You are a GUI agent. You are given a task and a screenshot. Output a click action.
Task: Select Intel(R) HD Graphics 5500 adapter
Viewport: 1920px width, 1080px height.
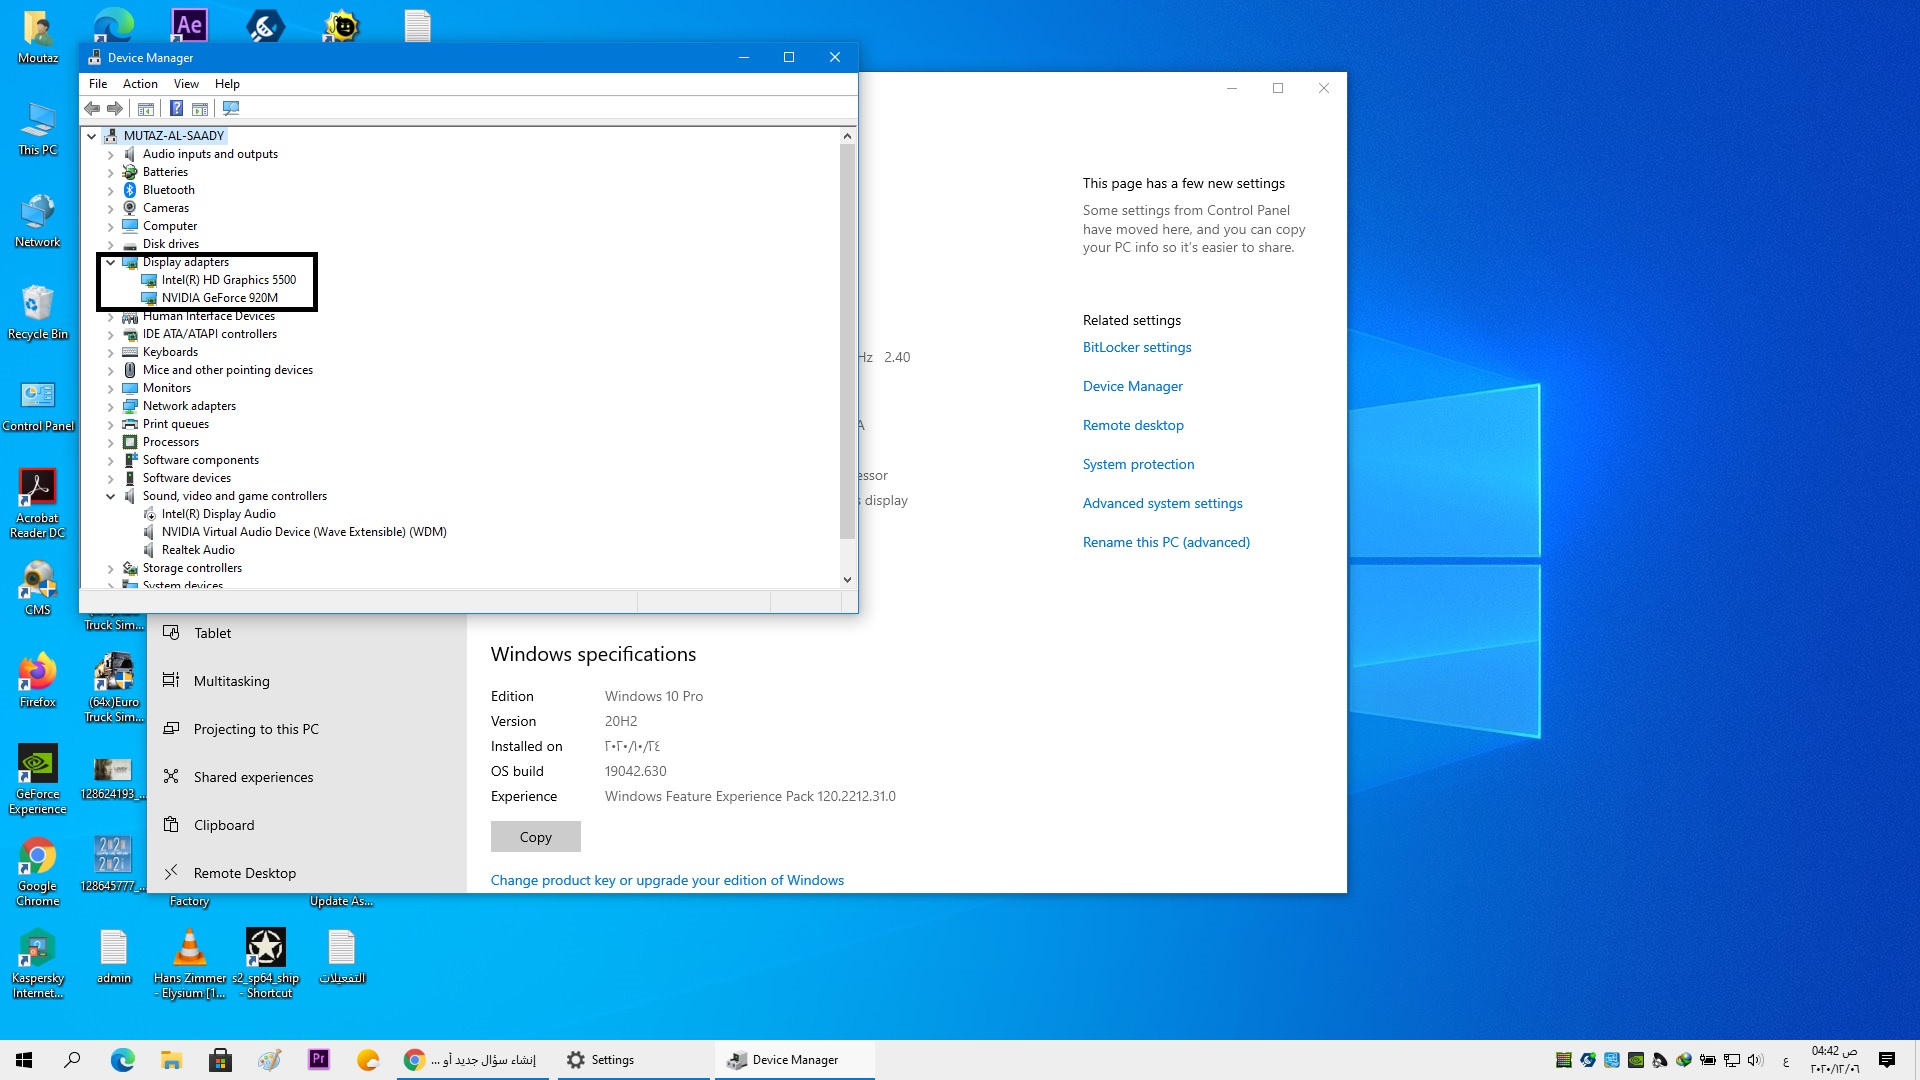click(228, 280)
